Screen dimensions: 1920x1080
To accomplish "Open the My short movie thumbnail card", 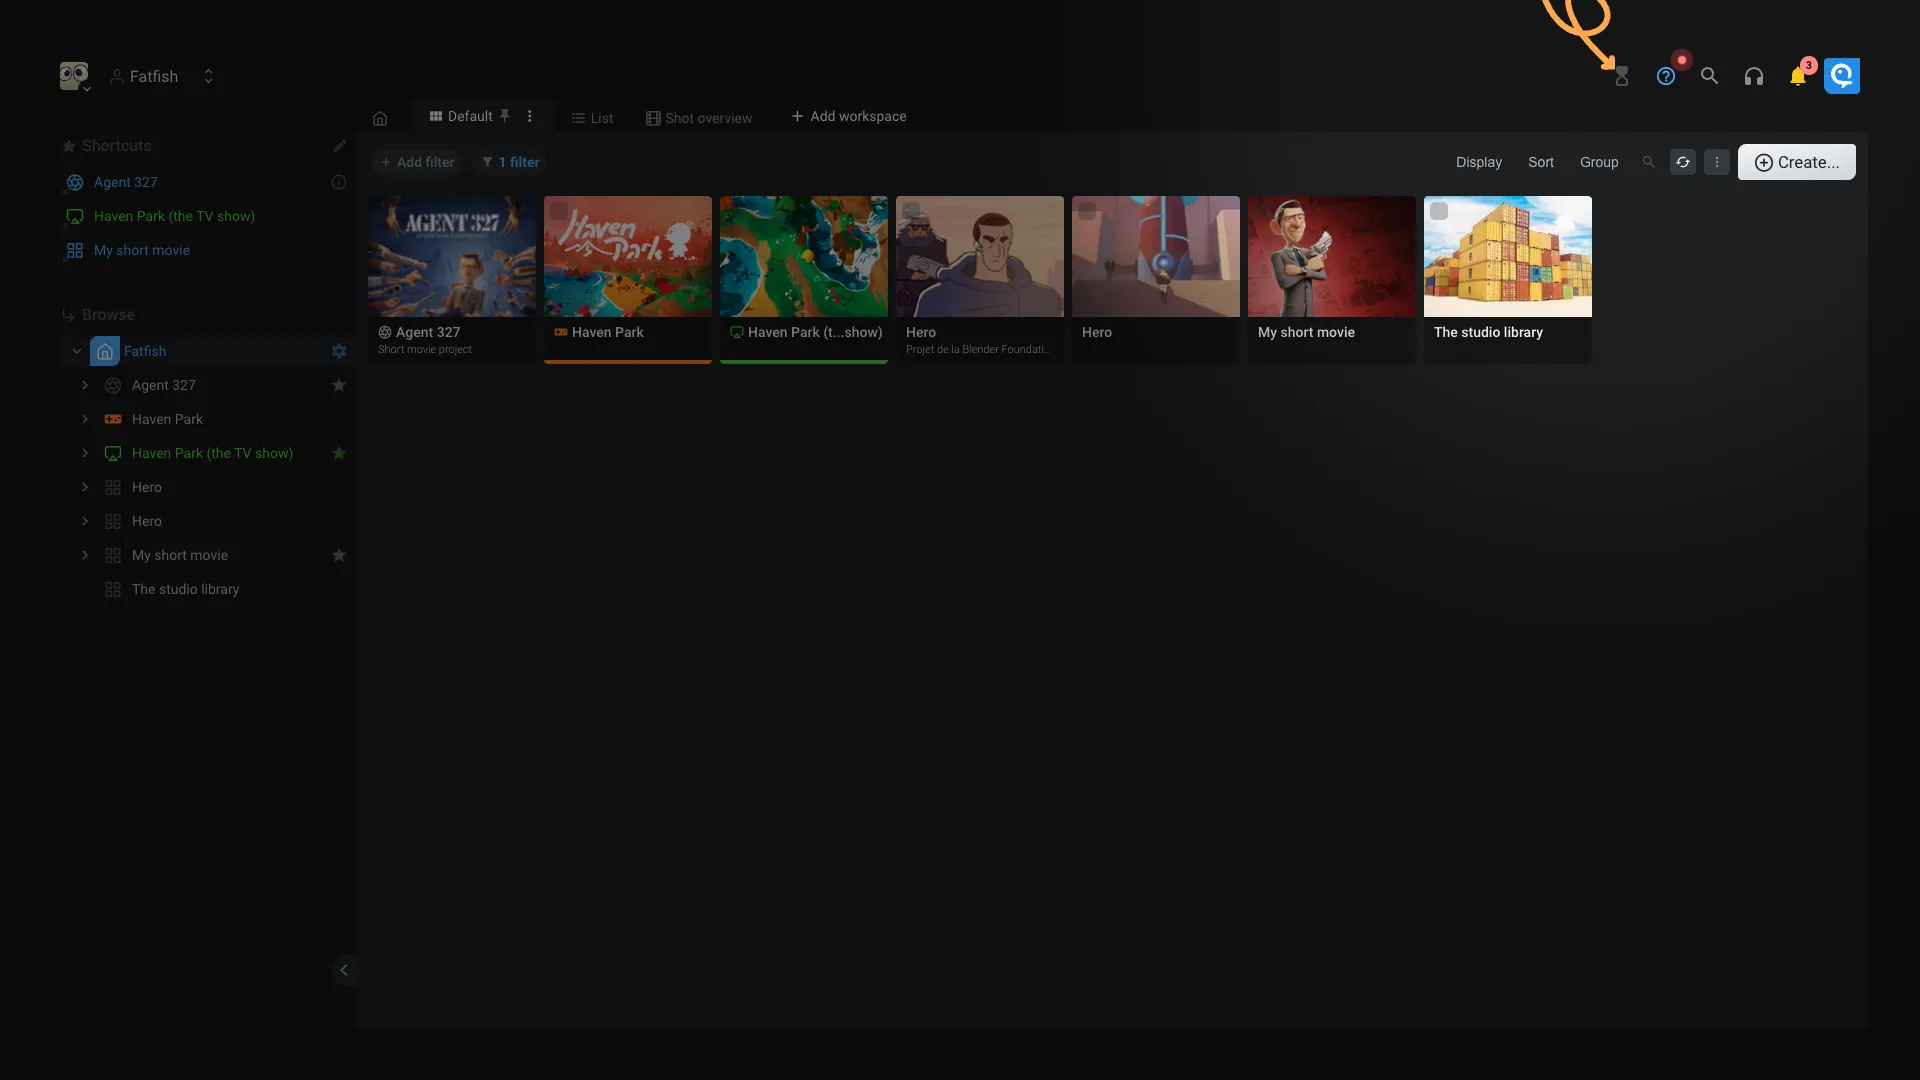I will pos(1331,257).
